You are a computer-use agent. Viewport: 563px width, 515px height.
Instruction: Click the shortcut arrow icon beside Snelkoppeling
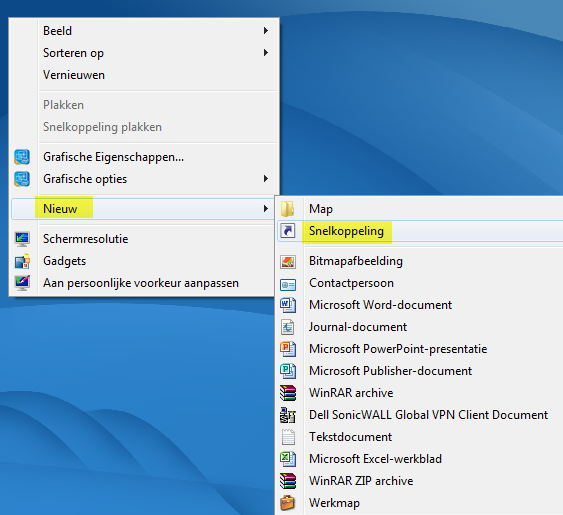288,231
